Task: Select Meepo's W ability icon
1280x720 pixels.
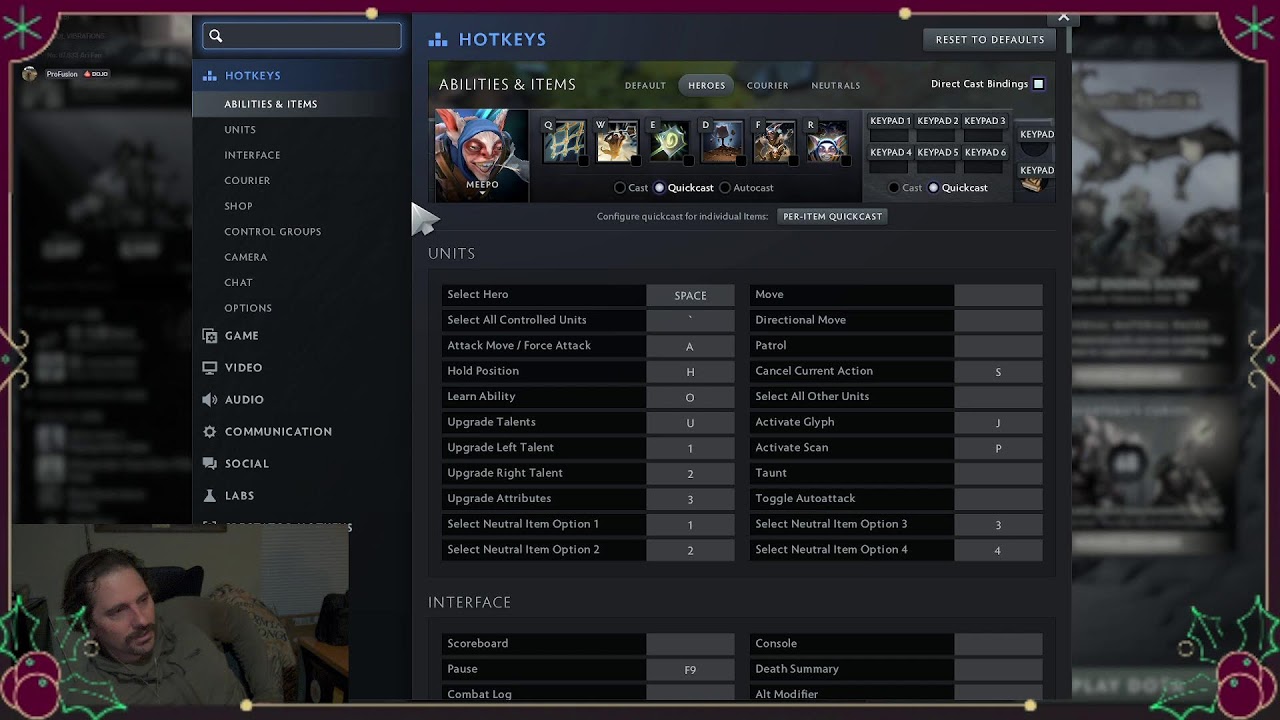Action: (616, 142)
